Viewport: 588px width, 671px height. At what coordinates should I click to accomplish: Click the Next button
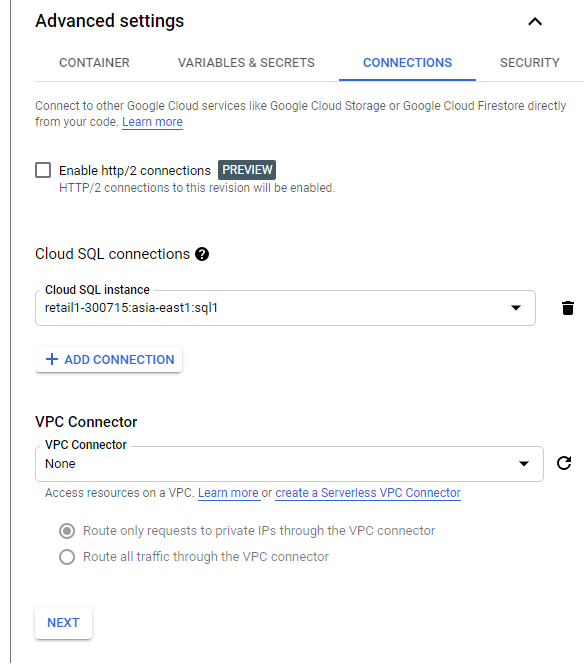(63, 623)
